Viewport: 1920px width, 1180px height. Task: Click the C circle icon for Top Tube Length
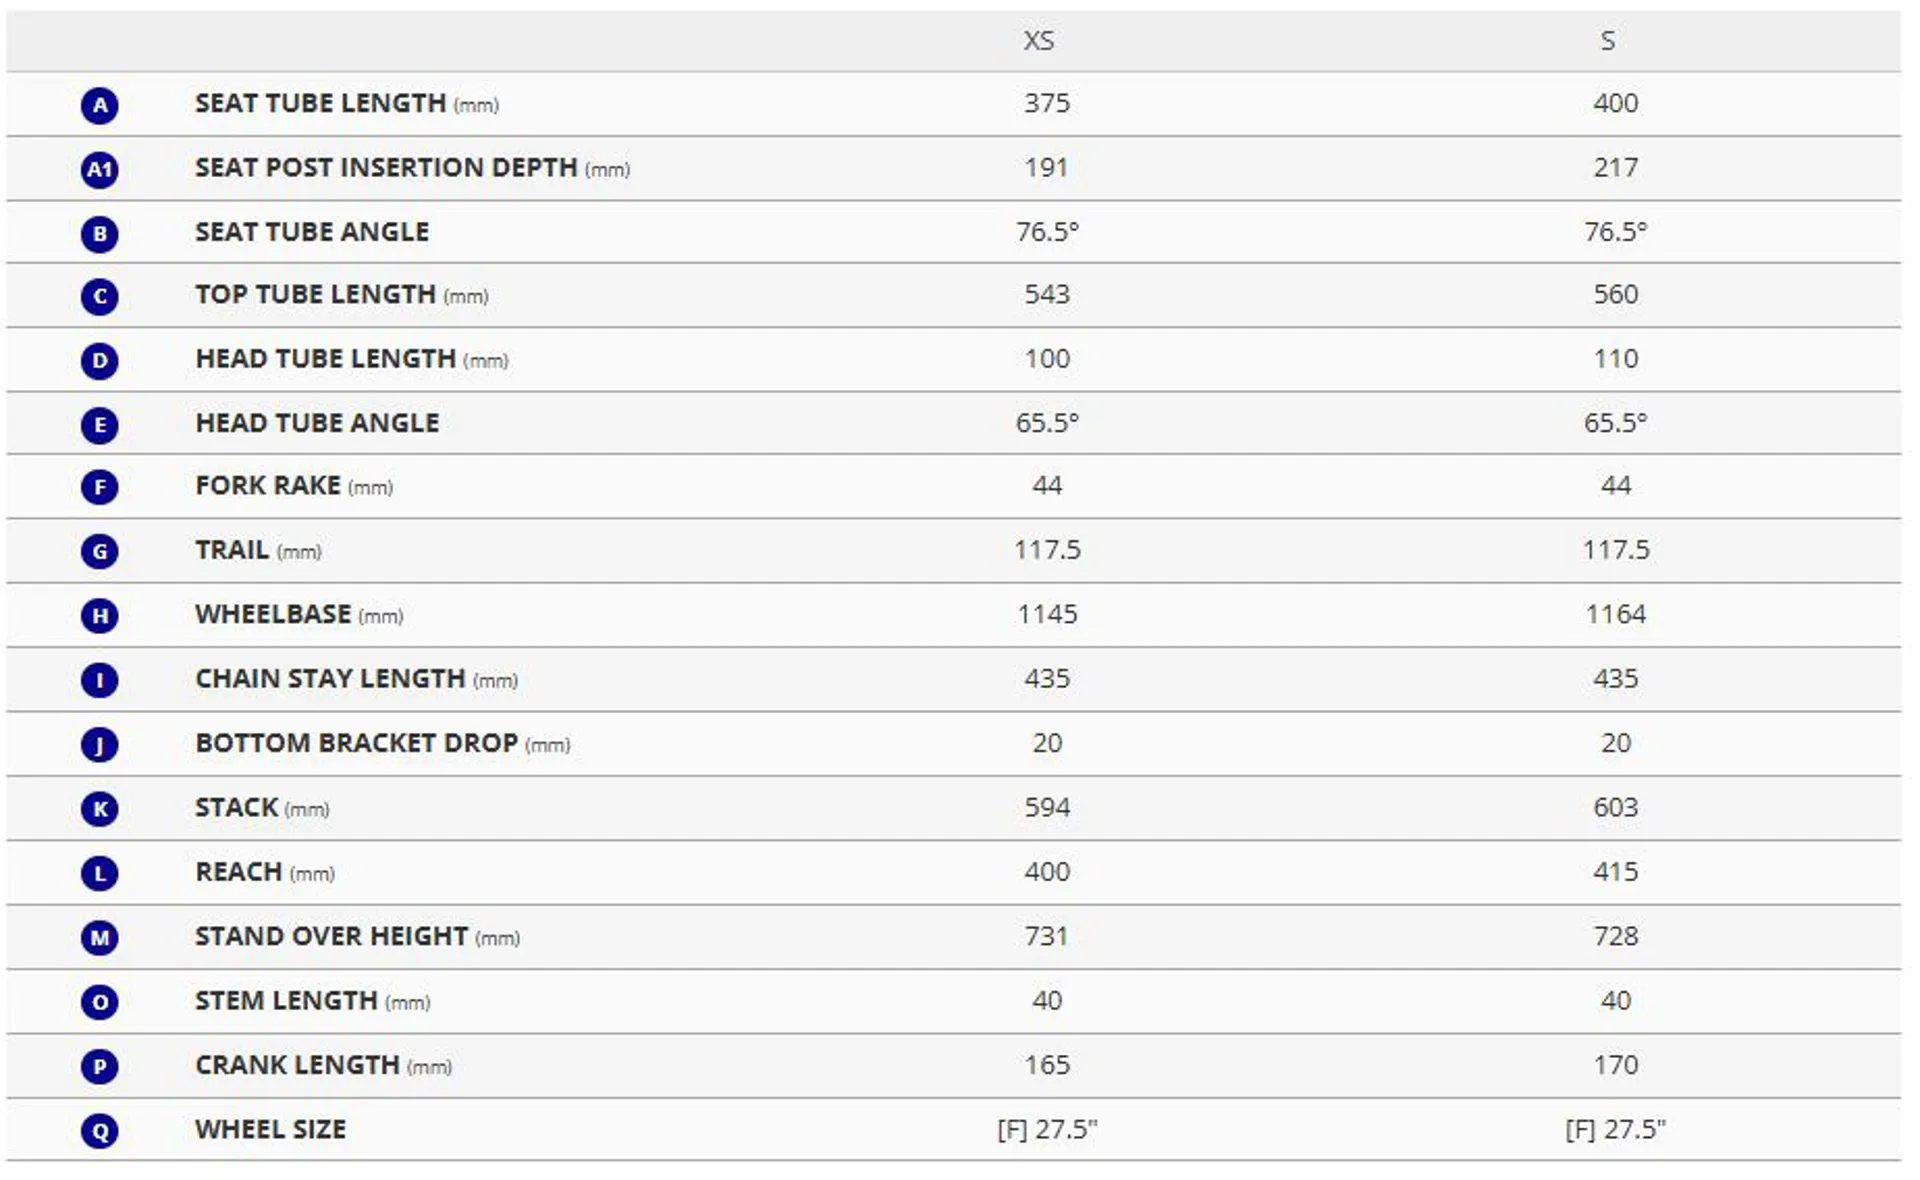pos(100,297)
